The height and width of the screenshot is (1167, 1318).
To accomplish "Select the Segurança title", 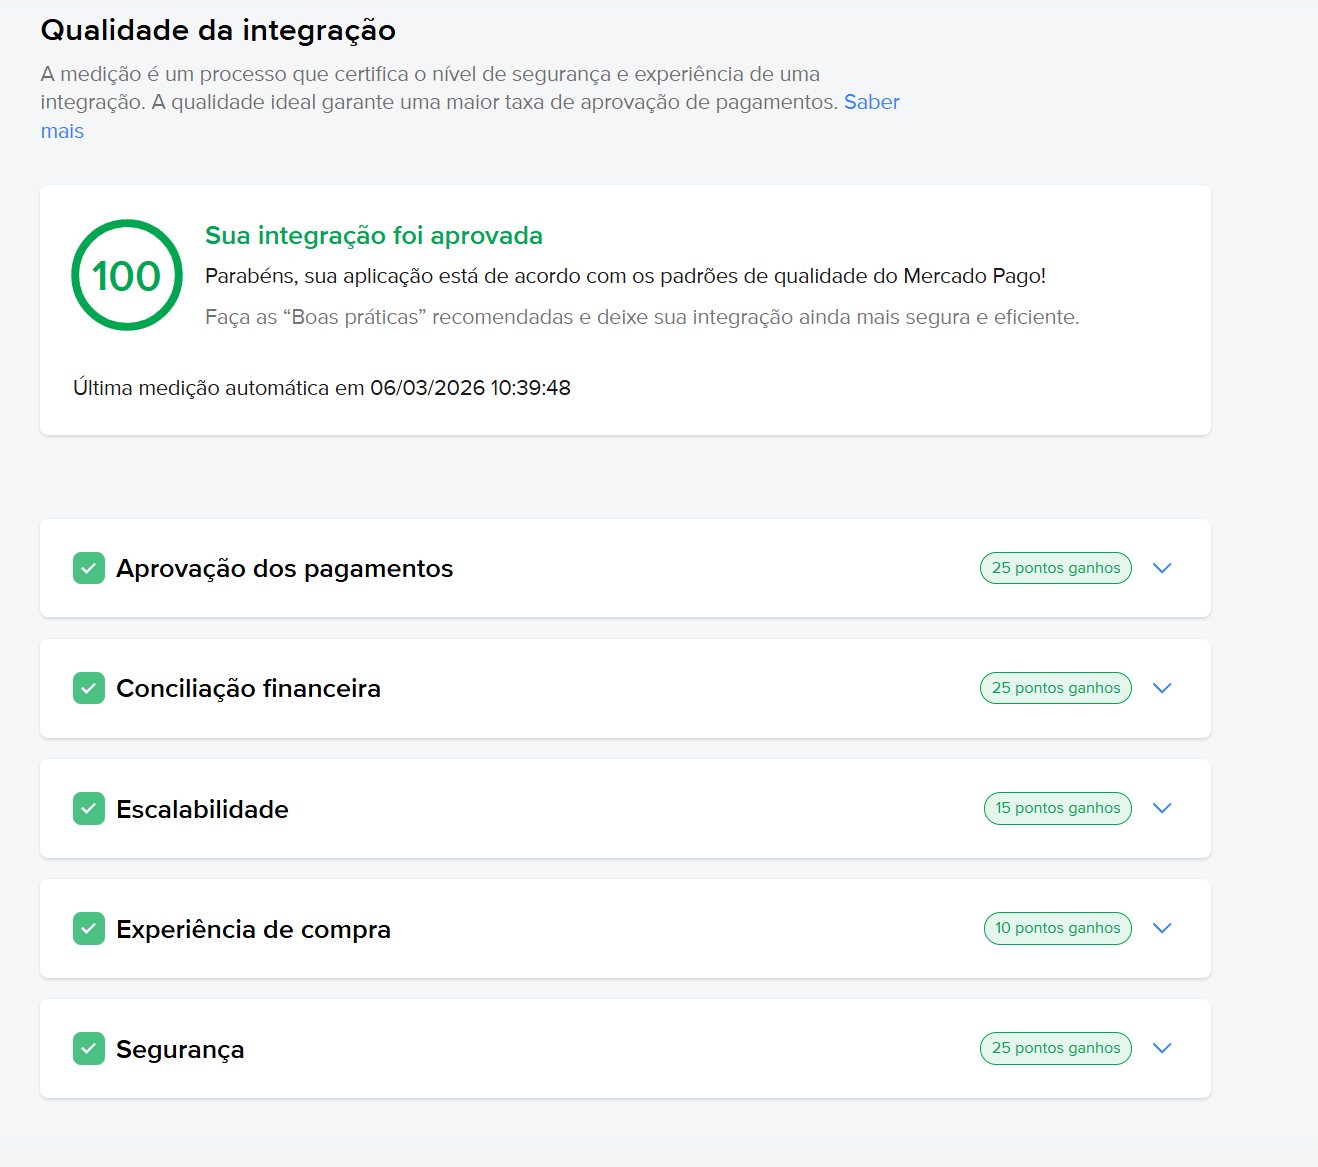I will 181,1049.
